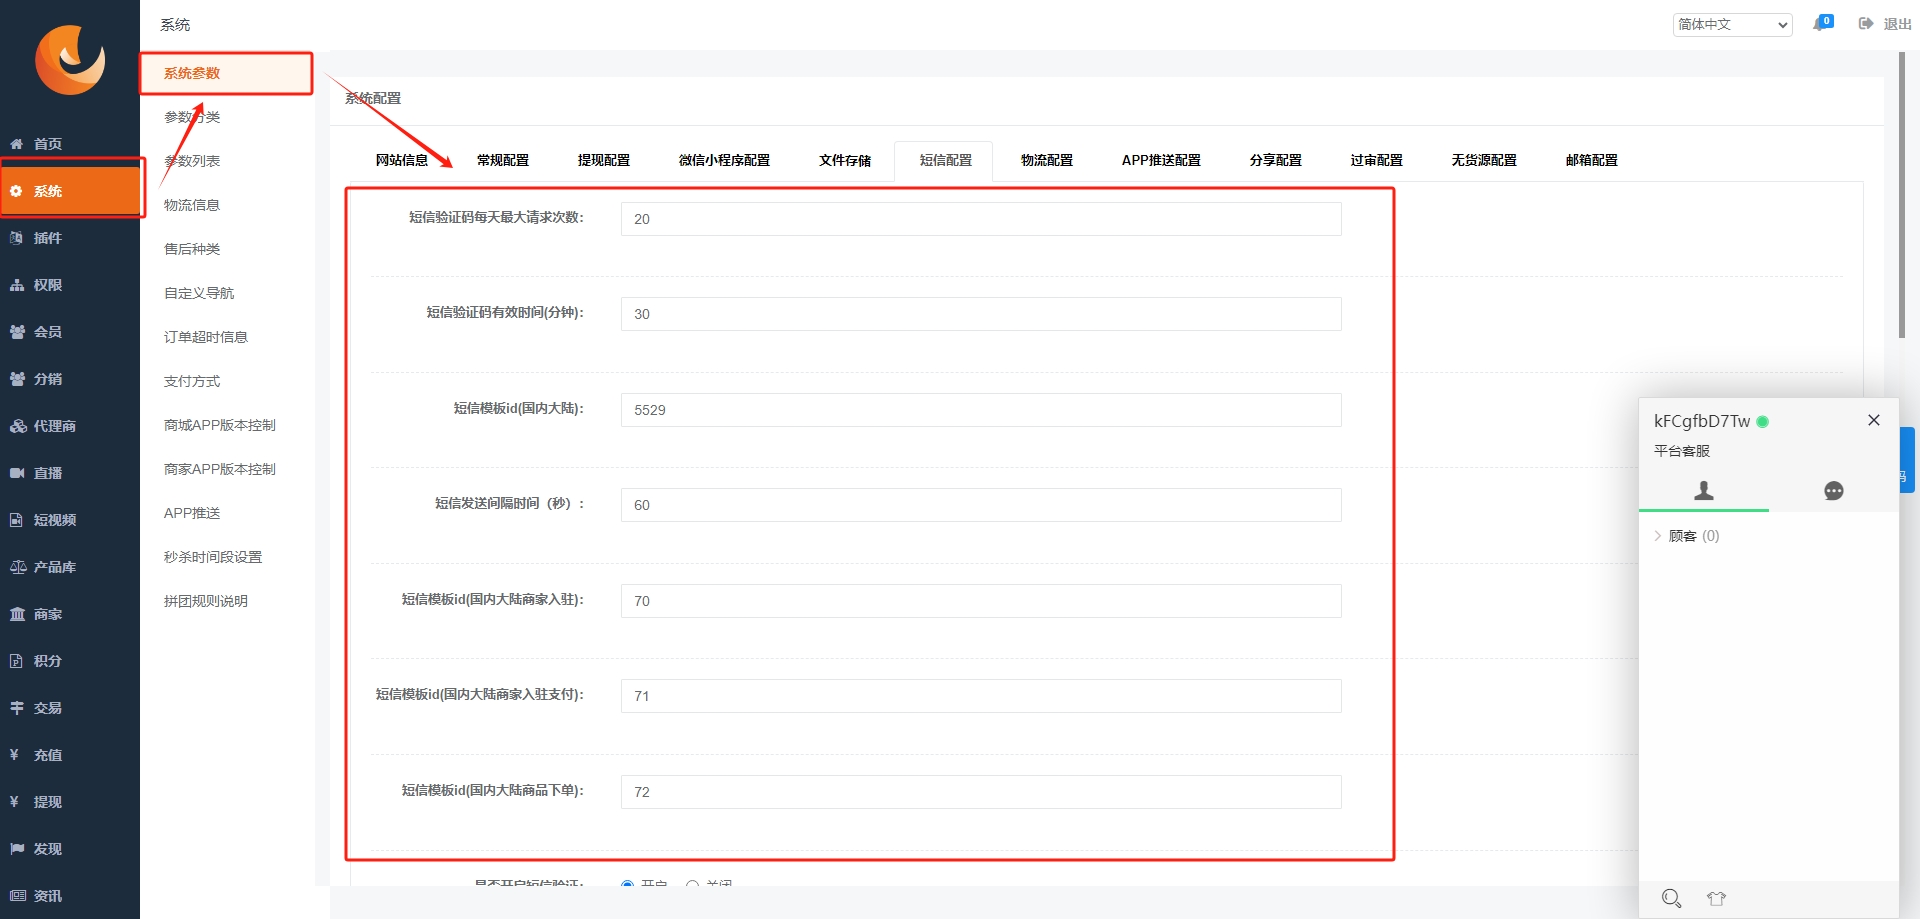Click the orange crescent logo
Screen dimensions: 1920x919
(x=70, y=60)
